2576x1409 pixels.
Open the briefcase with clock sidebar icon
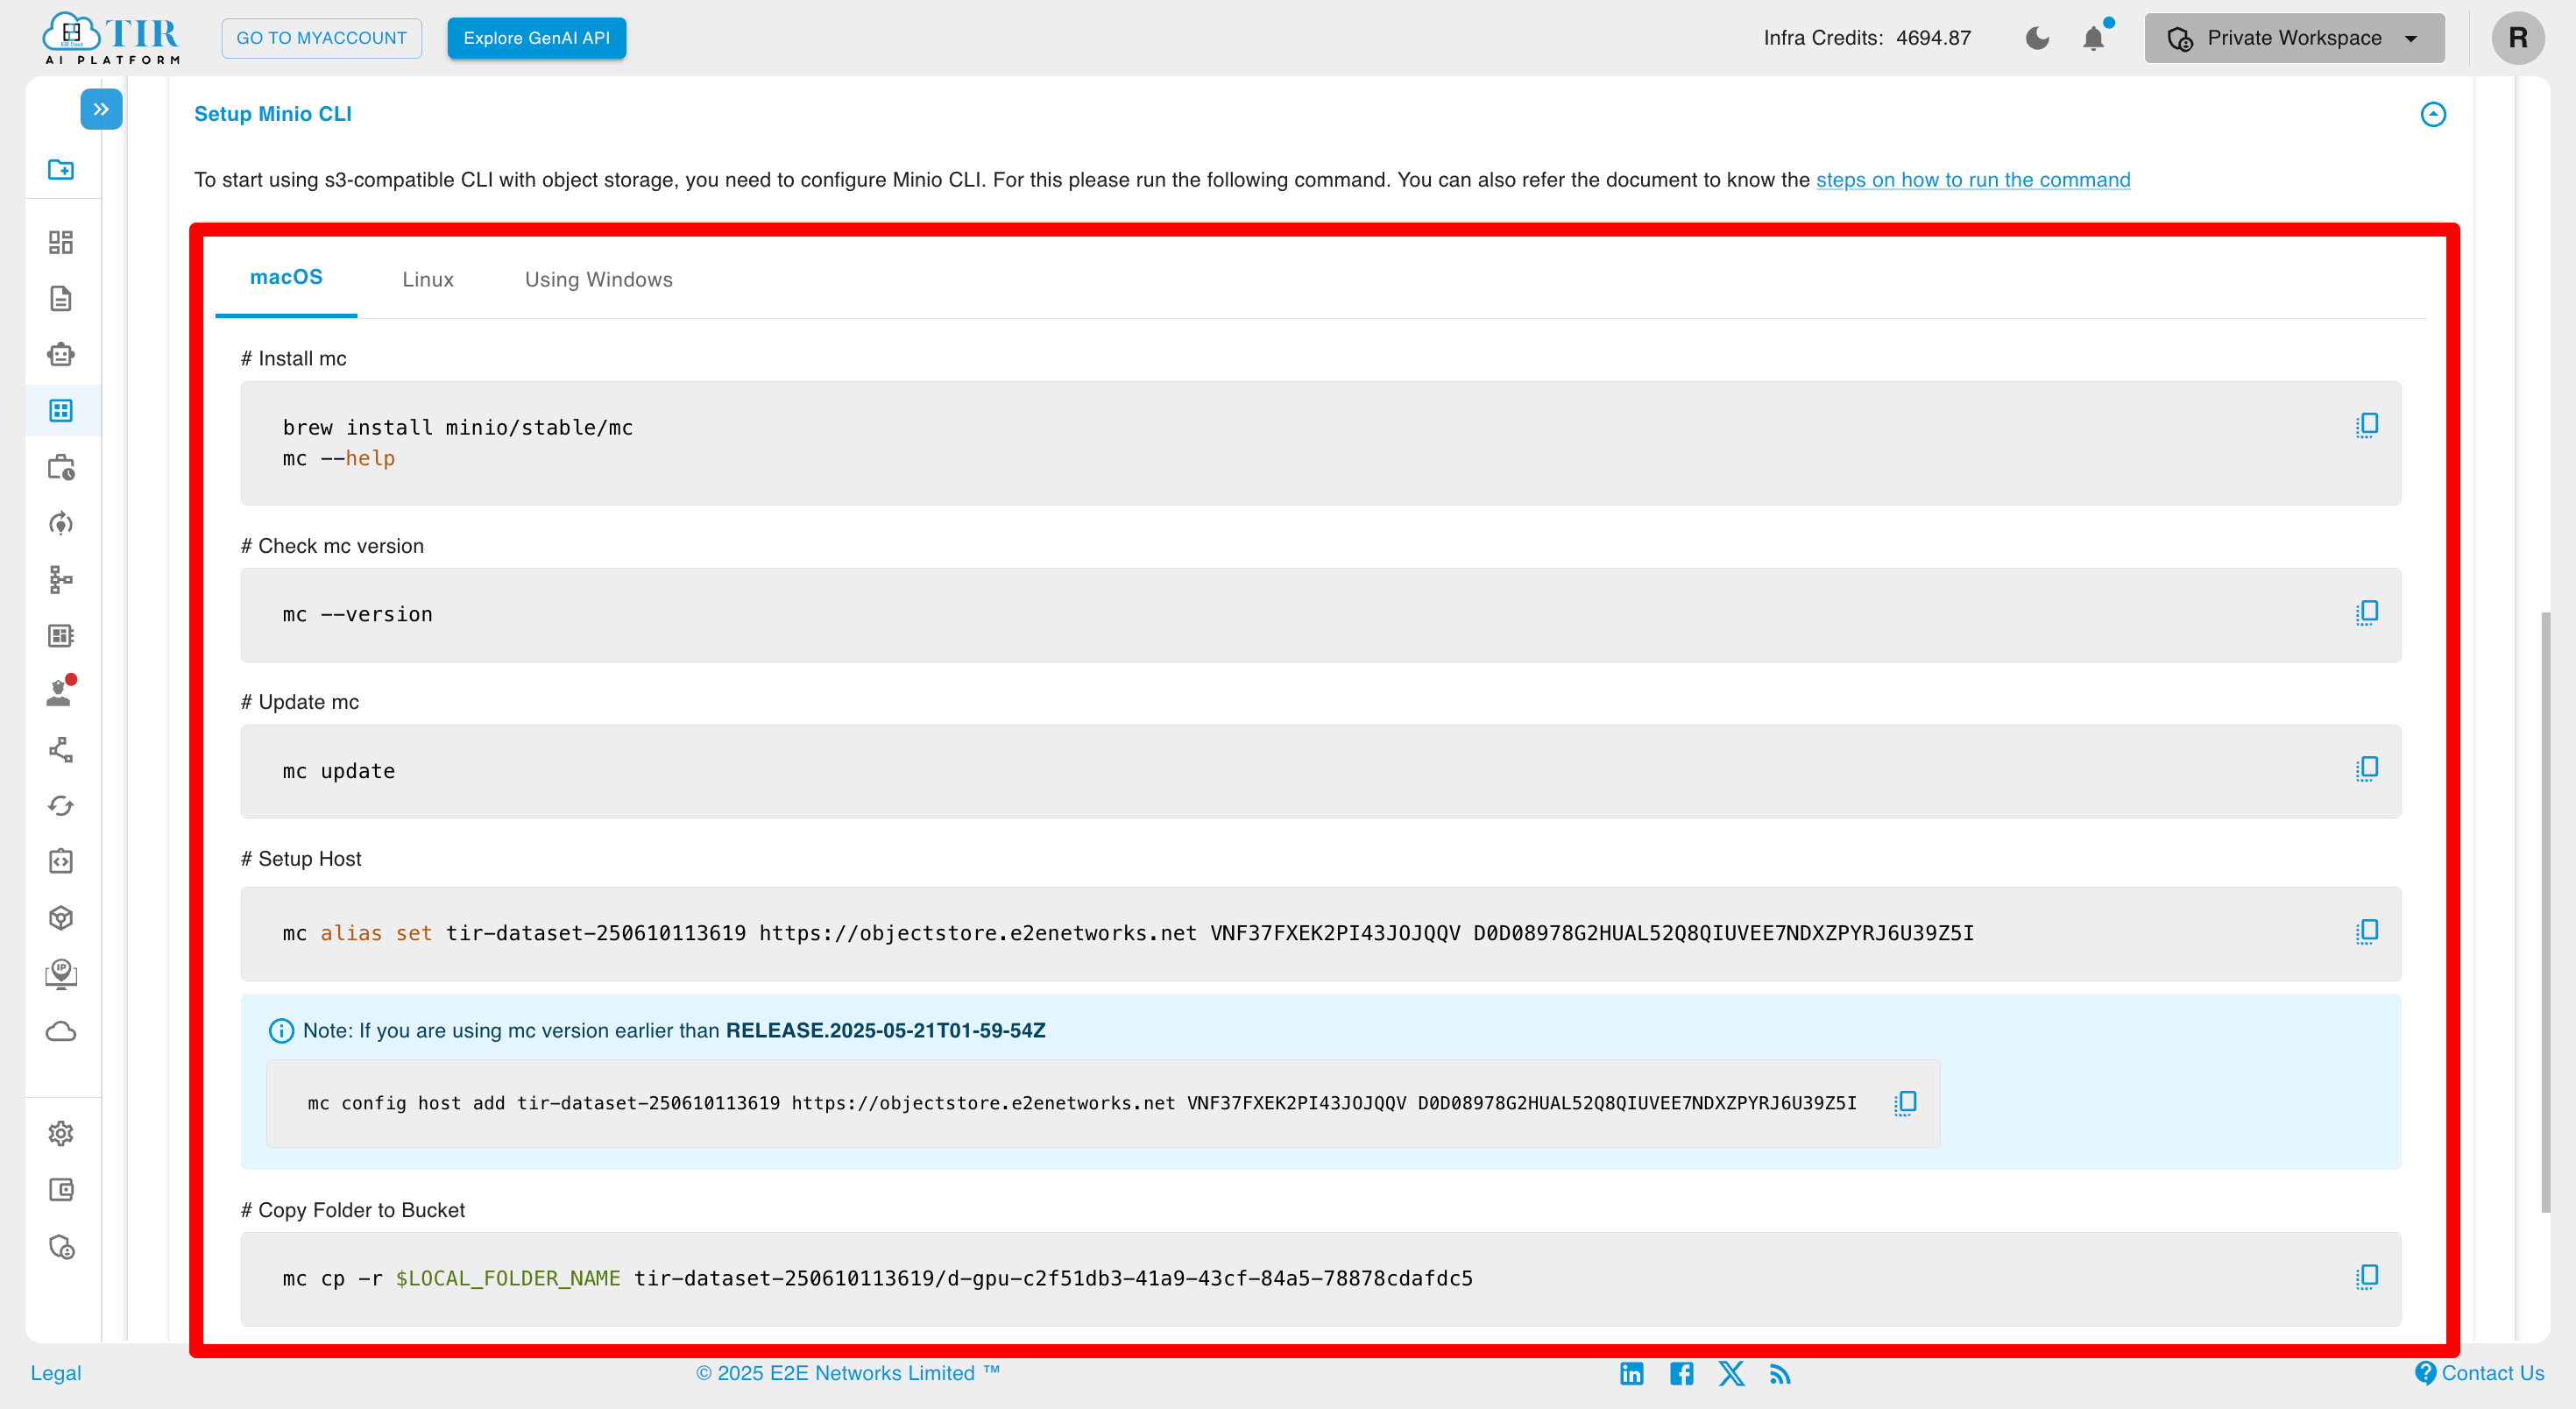tap(61, 467)
